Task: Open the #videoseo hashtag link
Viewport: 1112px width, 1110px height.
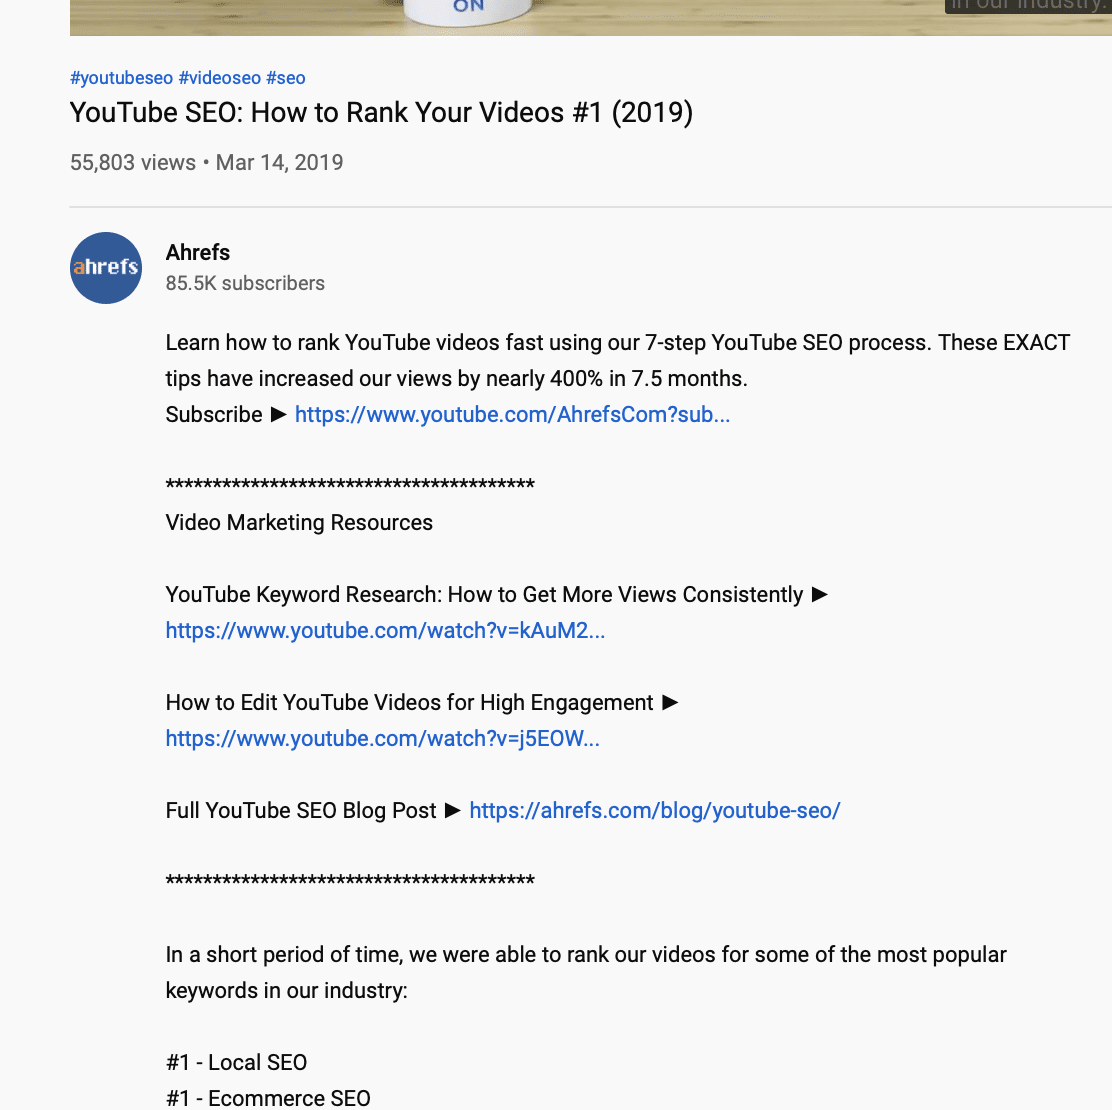Action: coord(220,78)
